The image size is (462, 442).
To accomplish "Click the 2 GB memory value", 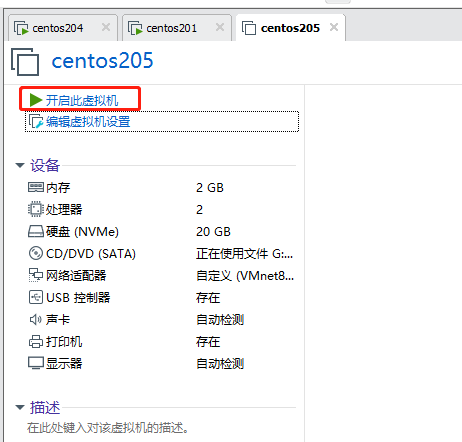I will click(x=210, y=188).
